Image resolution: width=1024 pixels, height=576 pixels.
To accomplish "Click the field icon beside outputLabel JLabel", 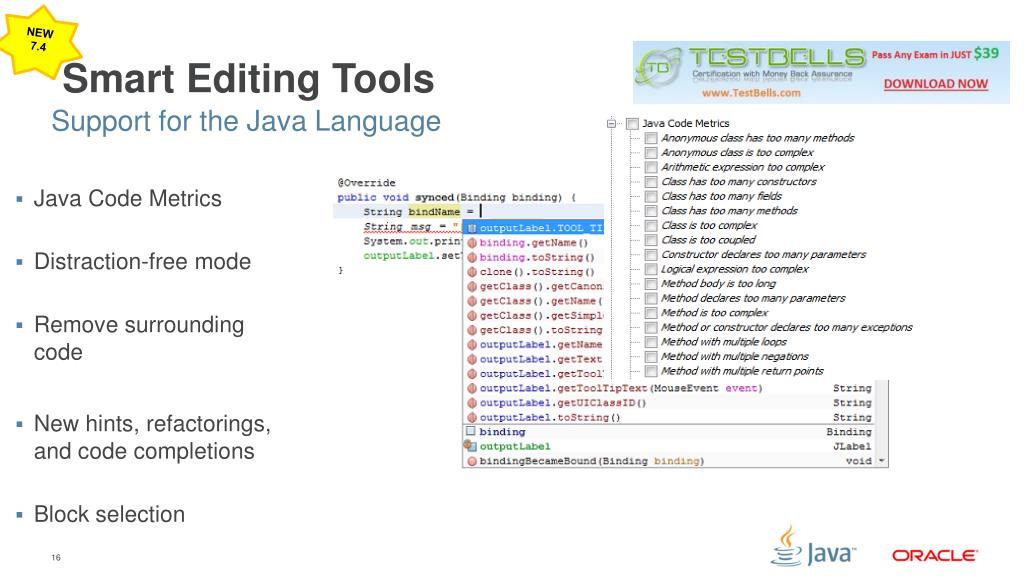I will [x=470, y=446].
